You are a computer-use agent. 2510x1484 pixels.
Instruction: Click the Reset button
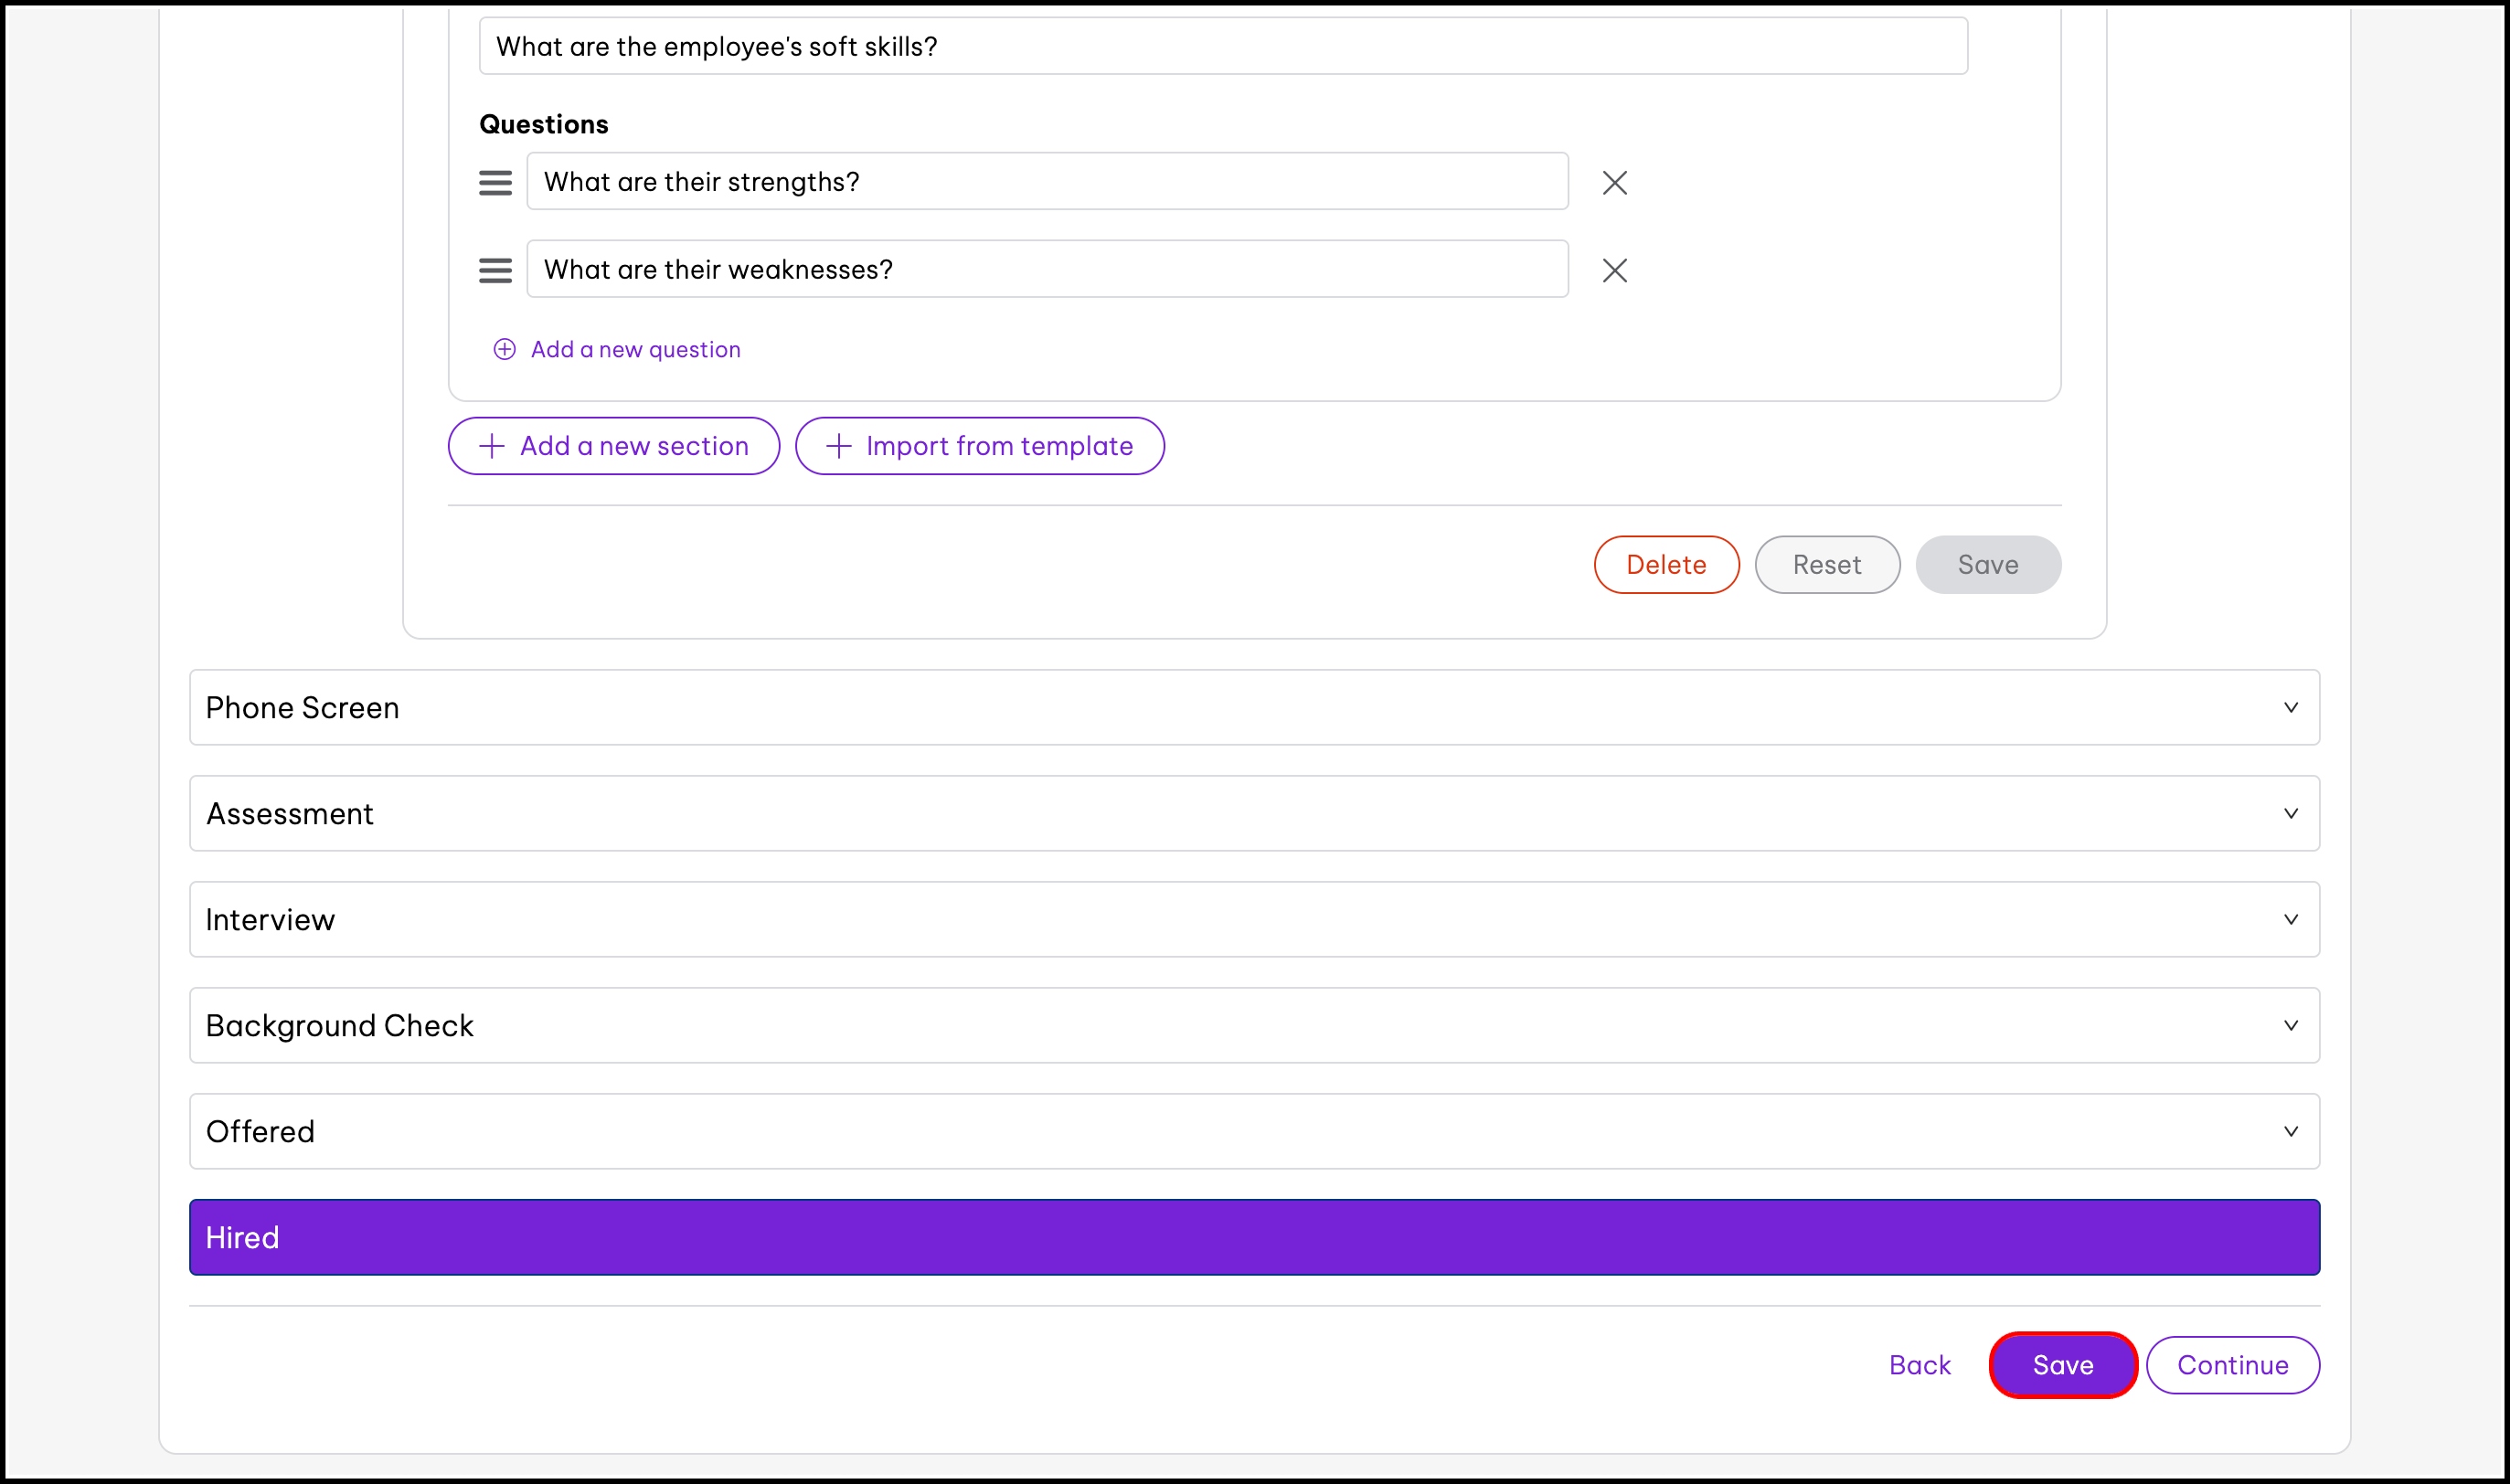1826,565
